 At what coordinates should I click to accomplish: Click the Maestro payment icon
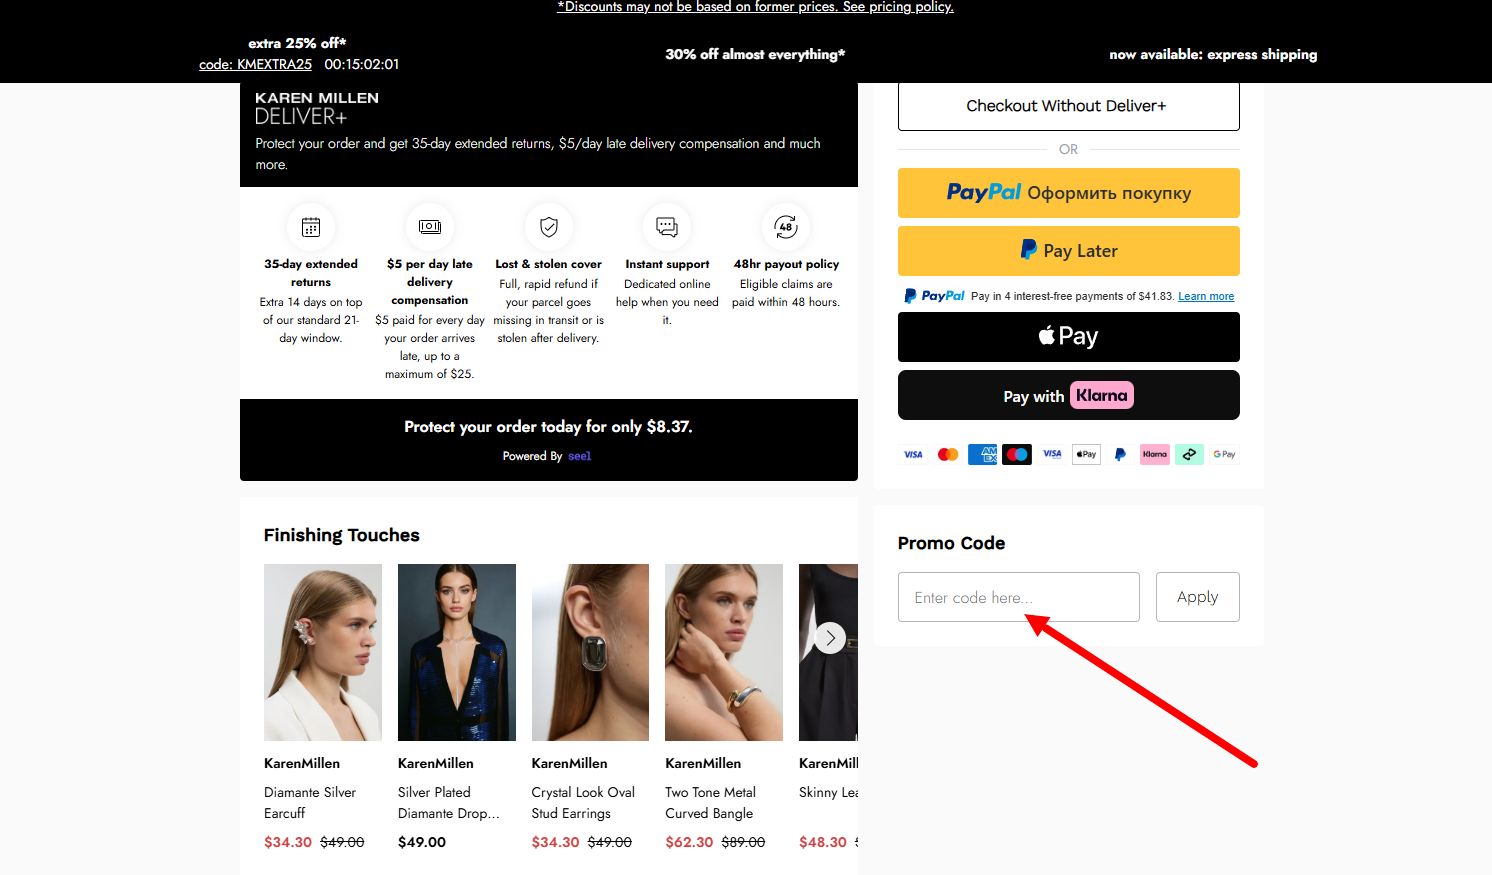[x=1017, y=454]
